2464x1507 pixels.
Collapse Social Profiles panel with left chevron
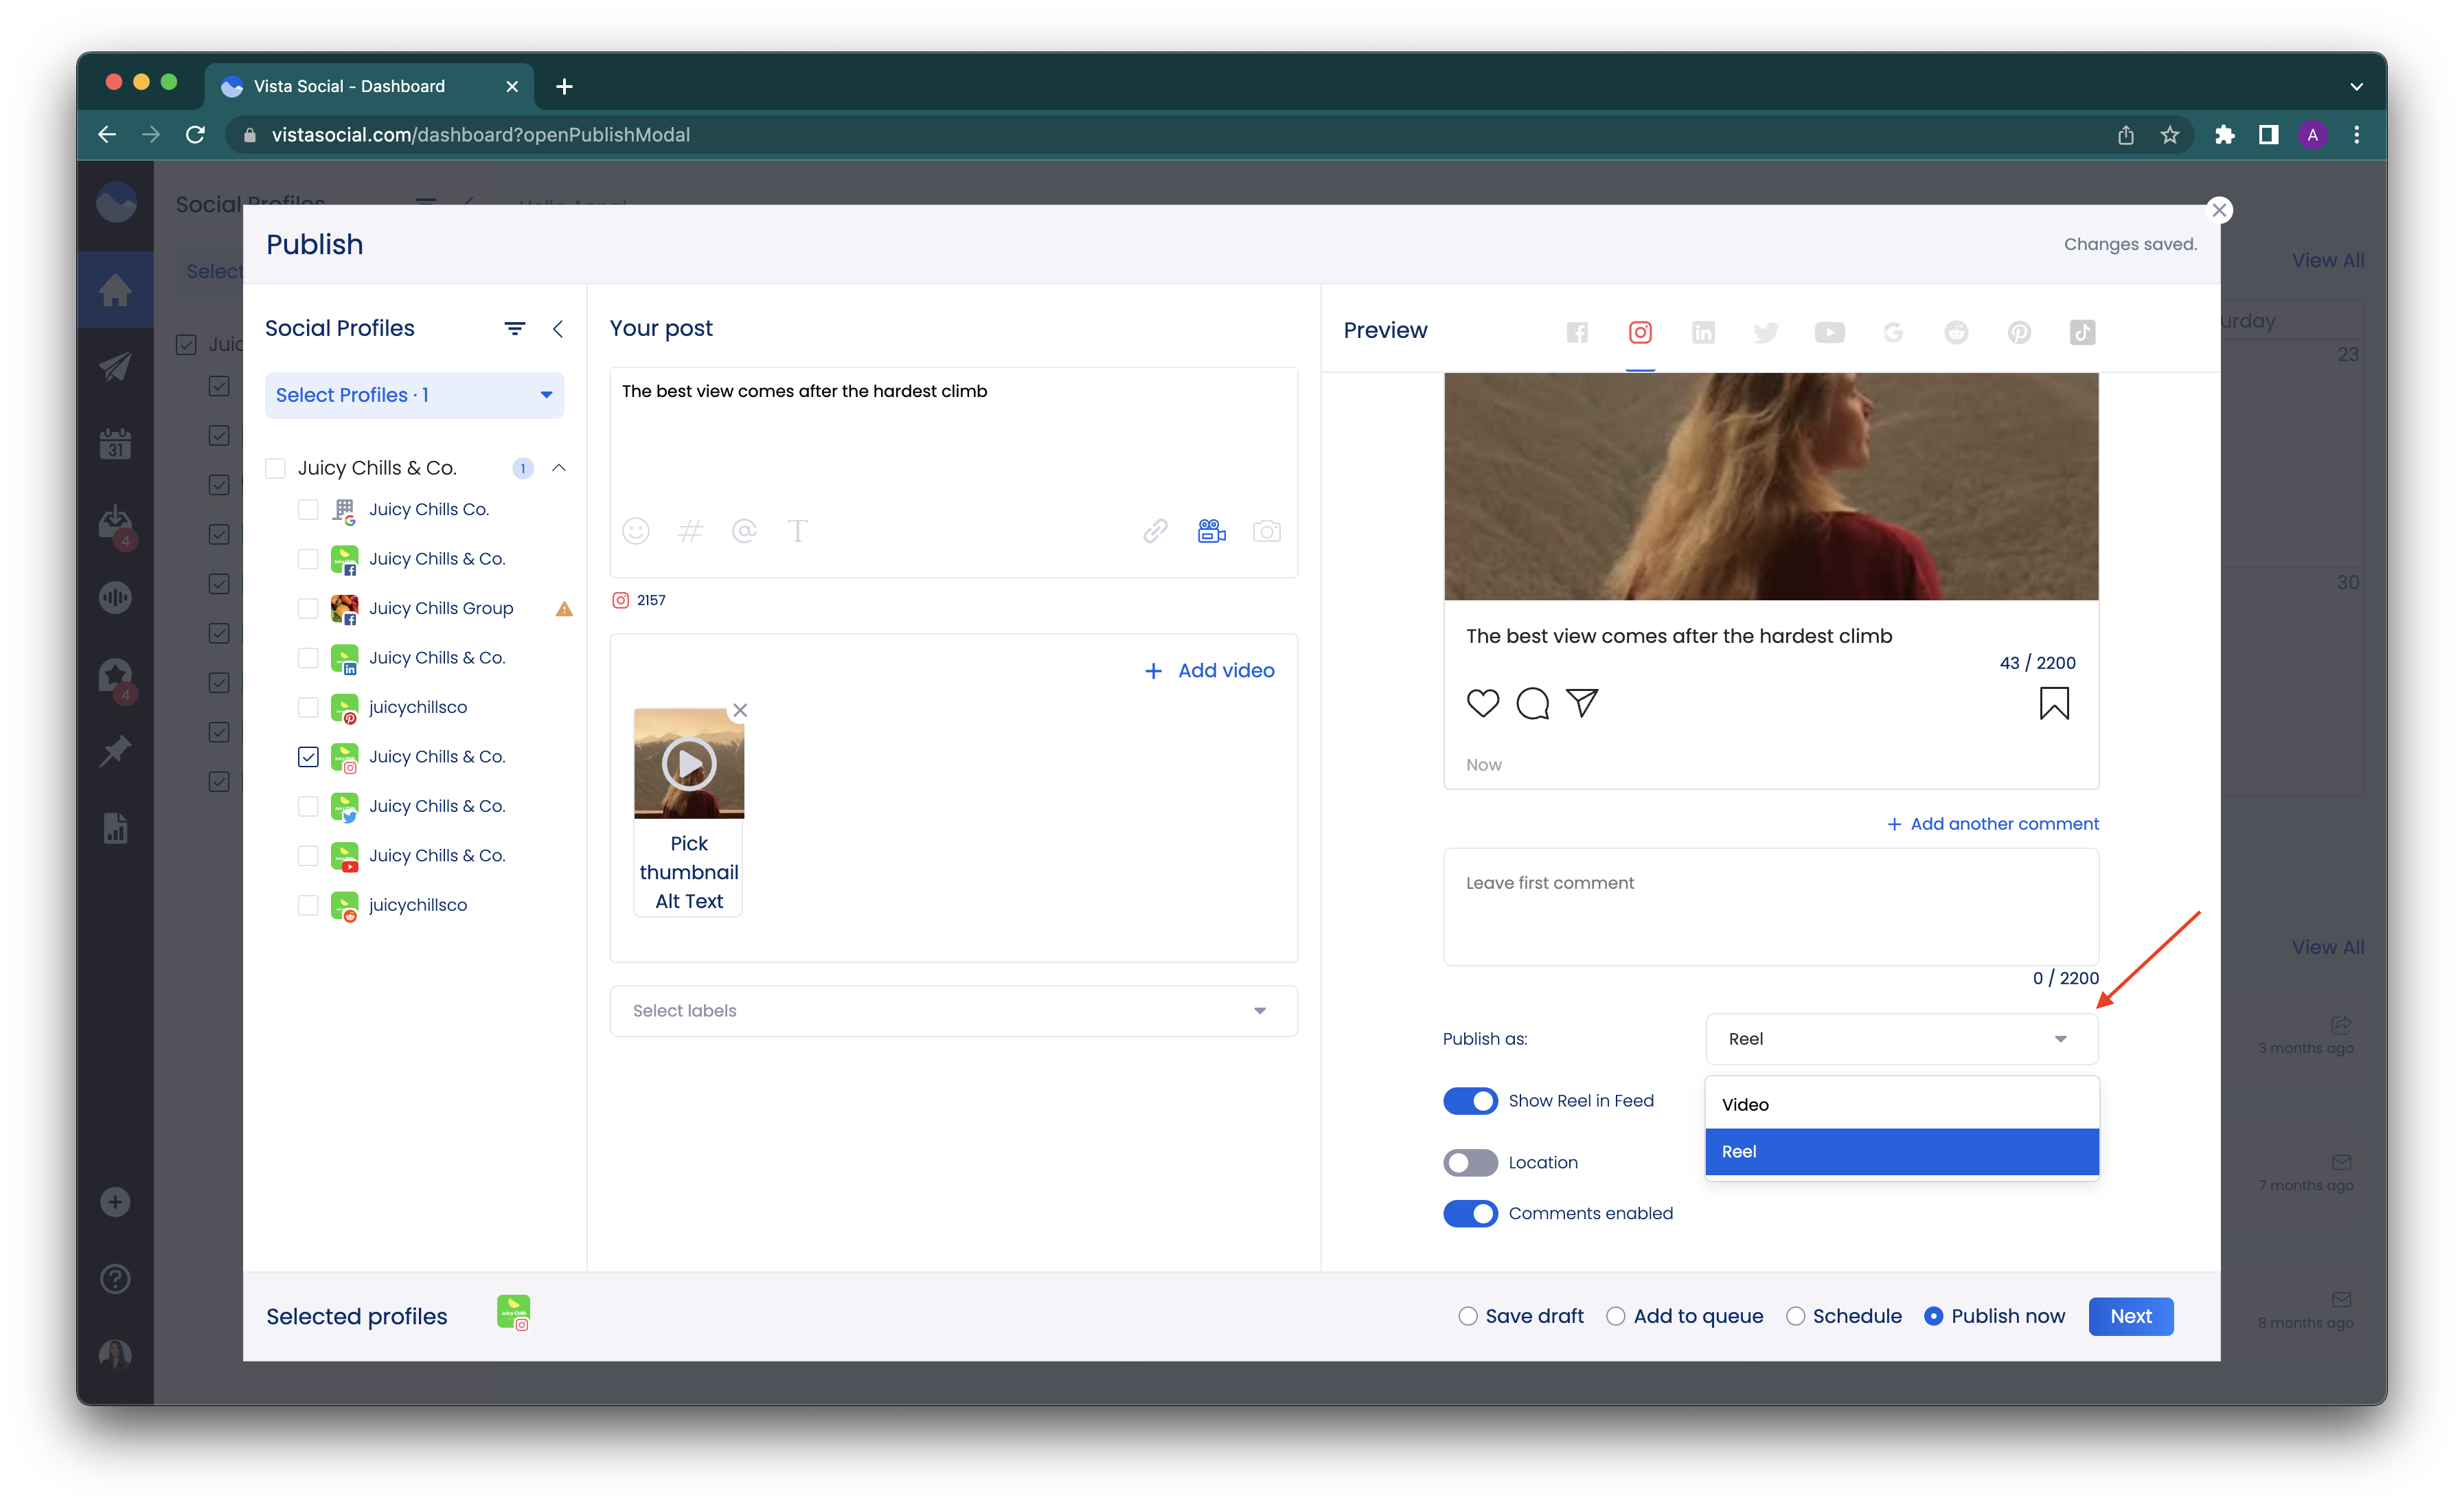558,328
